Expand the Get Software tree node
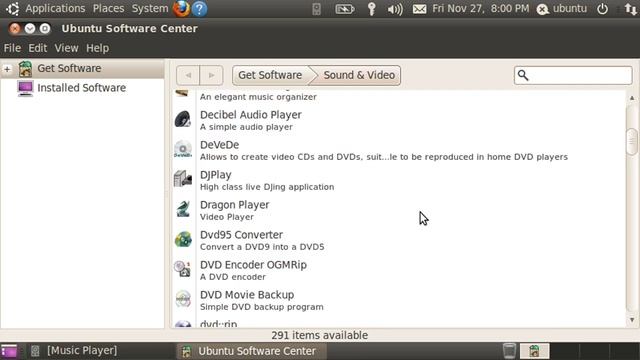Viewport: 640px width, 360px height. (x=7, y=69)
